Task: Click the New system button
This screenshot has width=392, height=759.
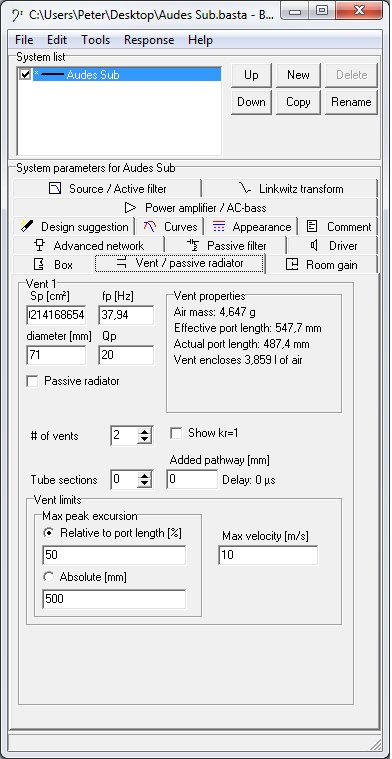Action: click(x=298, y=75)
